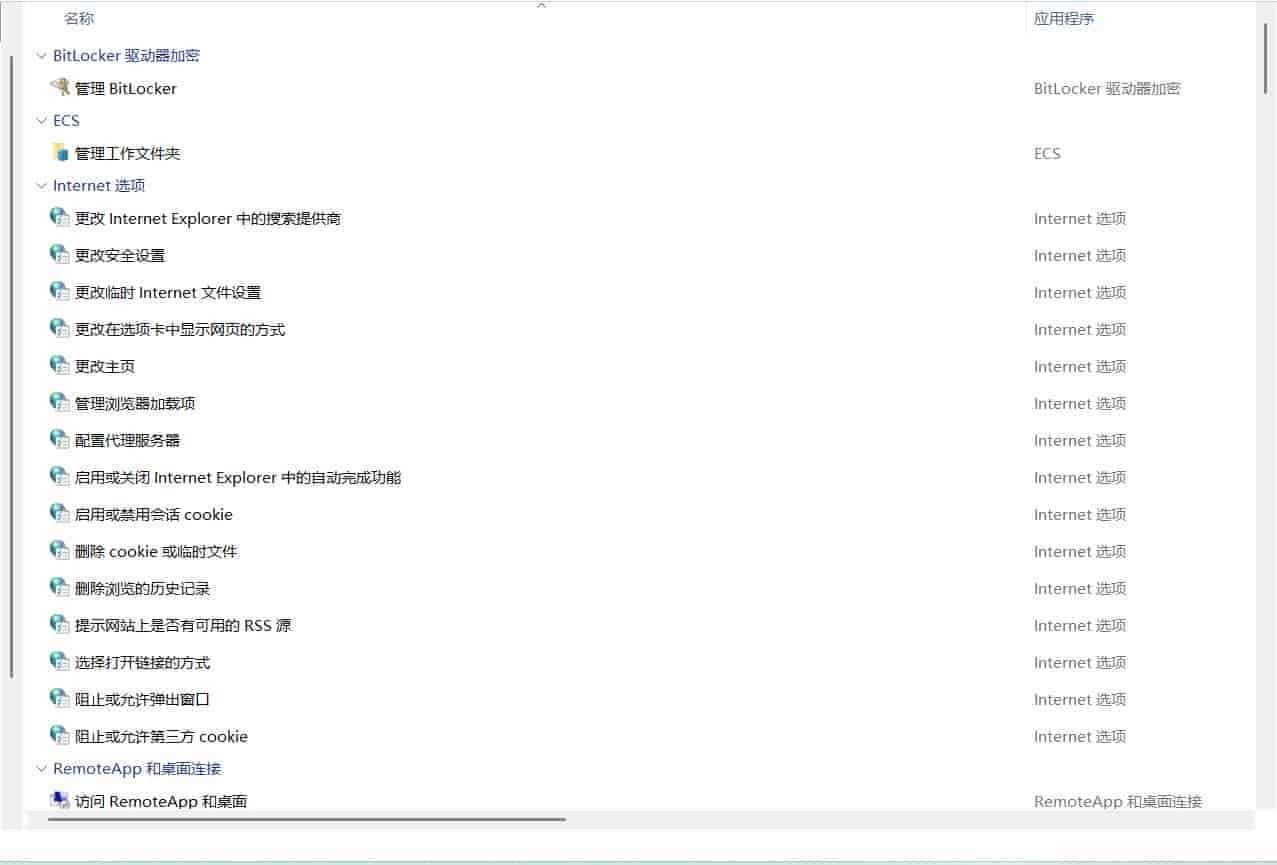
Task: Open 选择打开链接的方式 item
Action: pos(142,662)
